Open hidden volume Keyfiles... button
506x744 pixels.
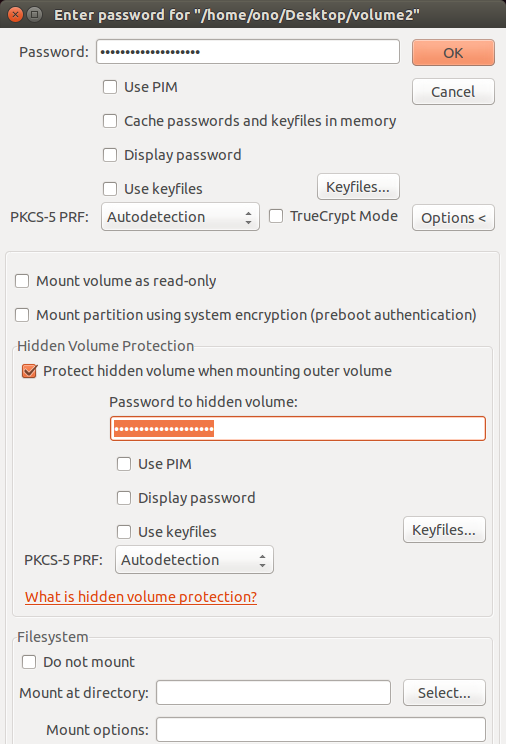[x=444, y=530]
